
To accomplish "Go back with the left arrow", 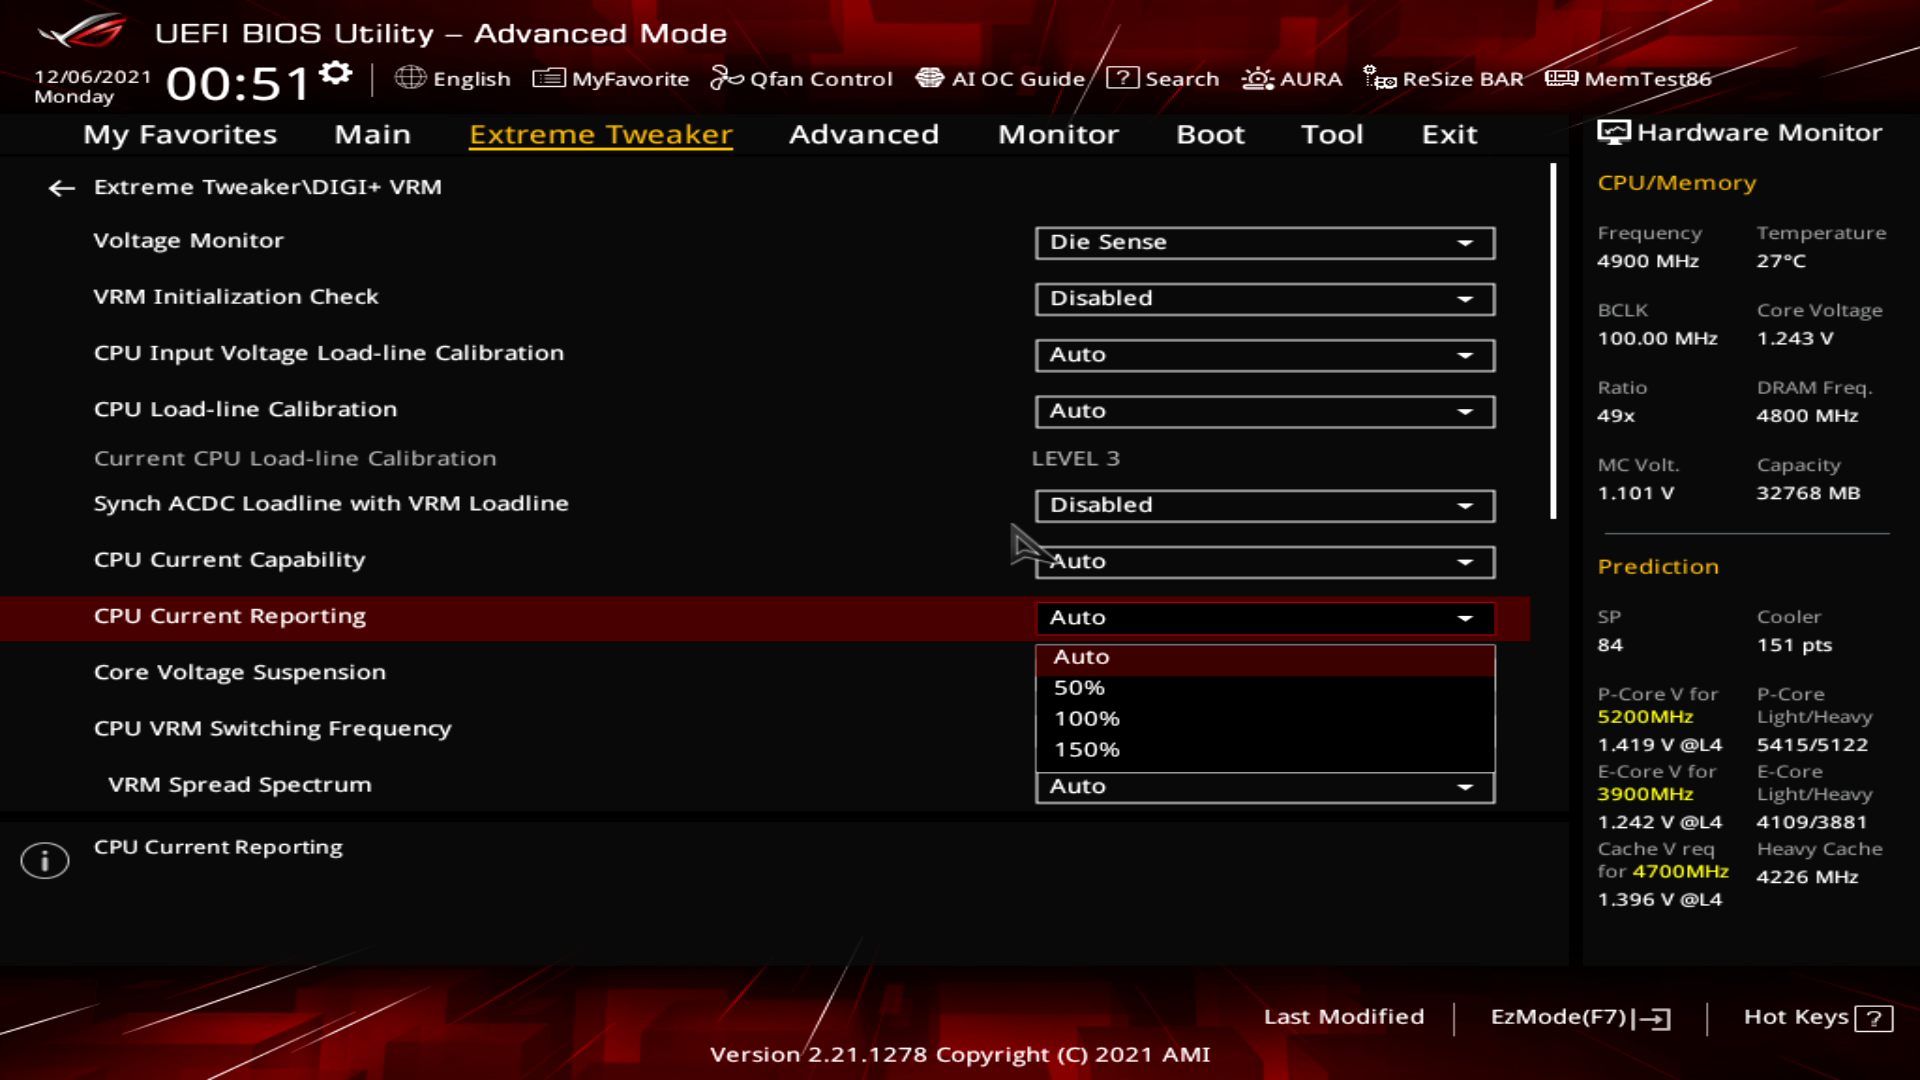I will click(62, 188).
